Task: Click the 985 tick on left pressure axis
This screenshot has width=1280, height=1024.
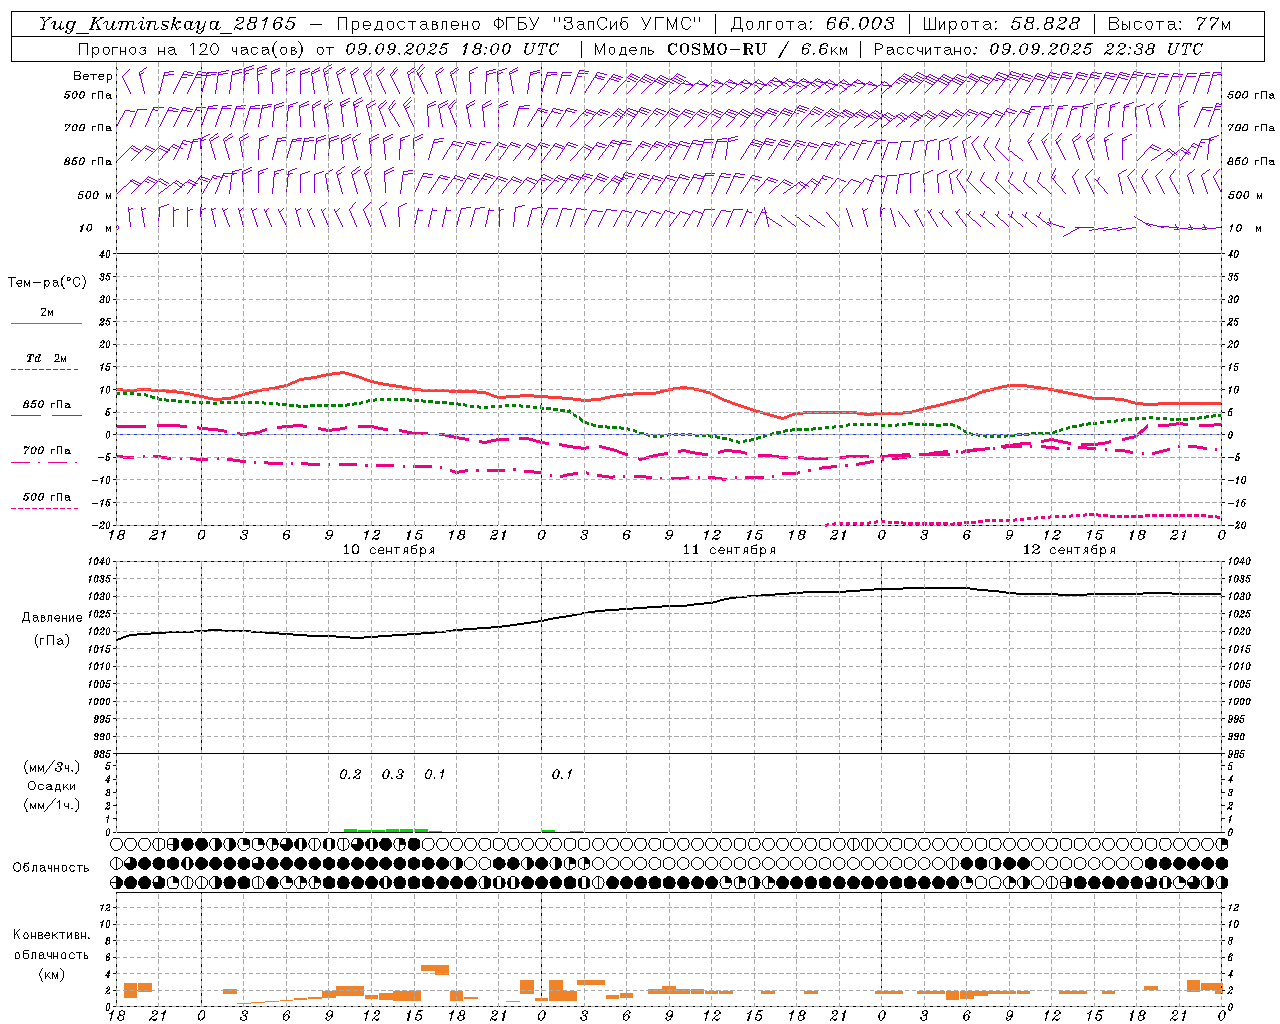Action: pos(102,754)
